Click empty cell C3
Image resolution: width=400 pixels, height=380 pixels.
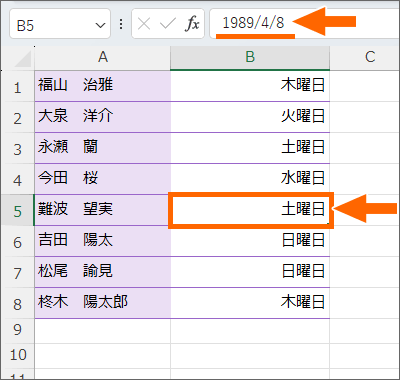click(x=365, y=148)
